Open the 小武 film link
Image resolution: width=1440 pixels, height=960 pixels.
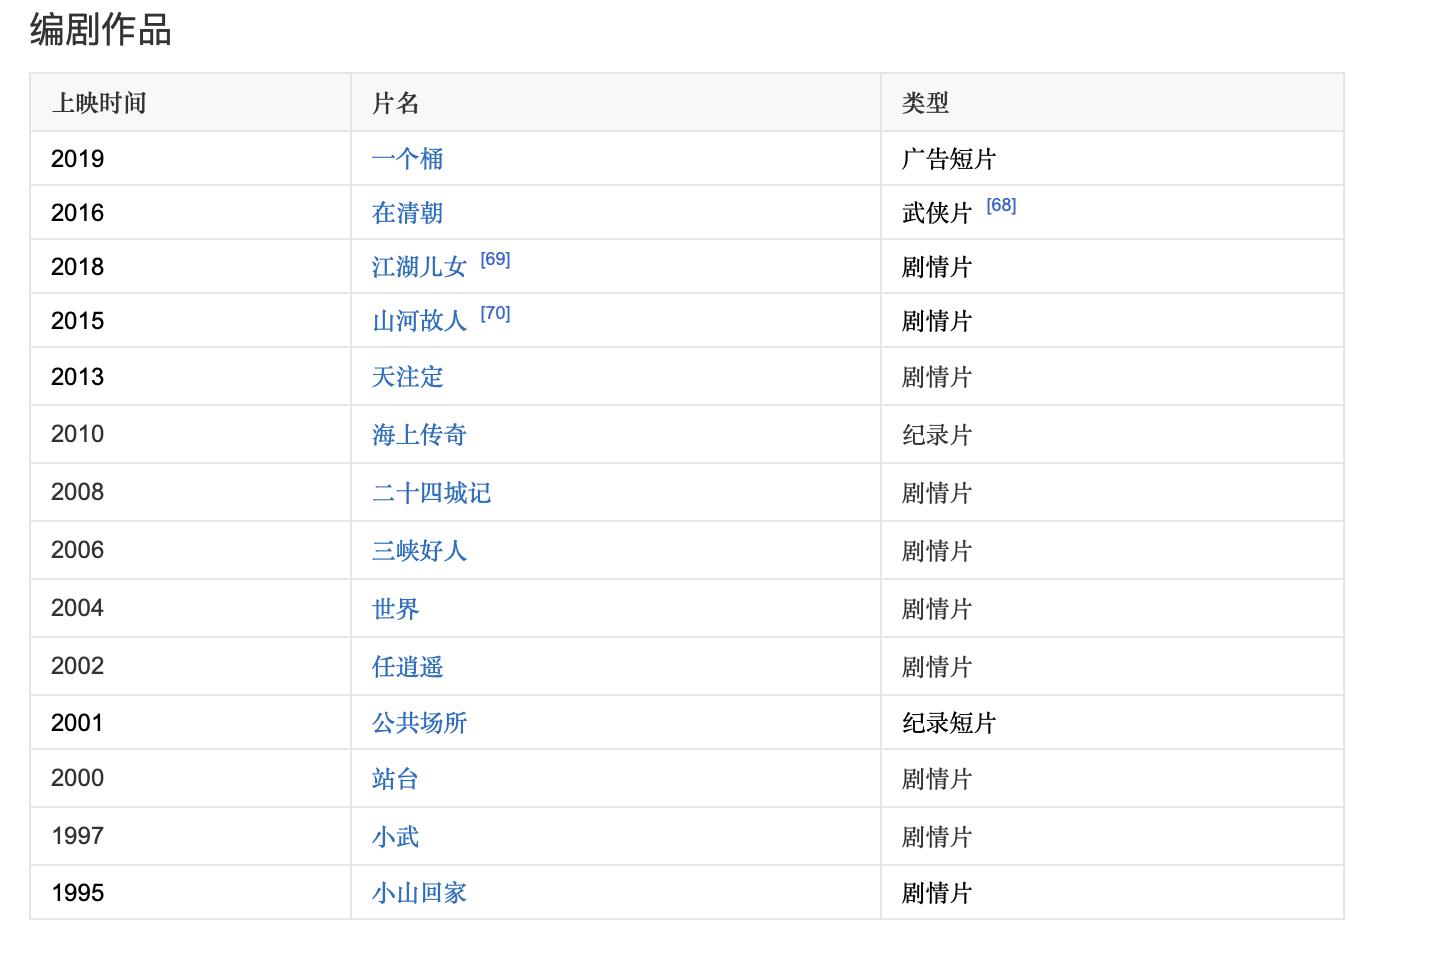pyautogui.click(x=395, y=837)
